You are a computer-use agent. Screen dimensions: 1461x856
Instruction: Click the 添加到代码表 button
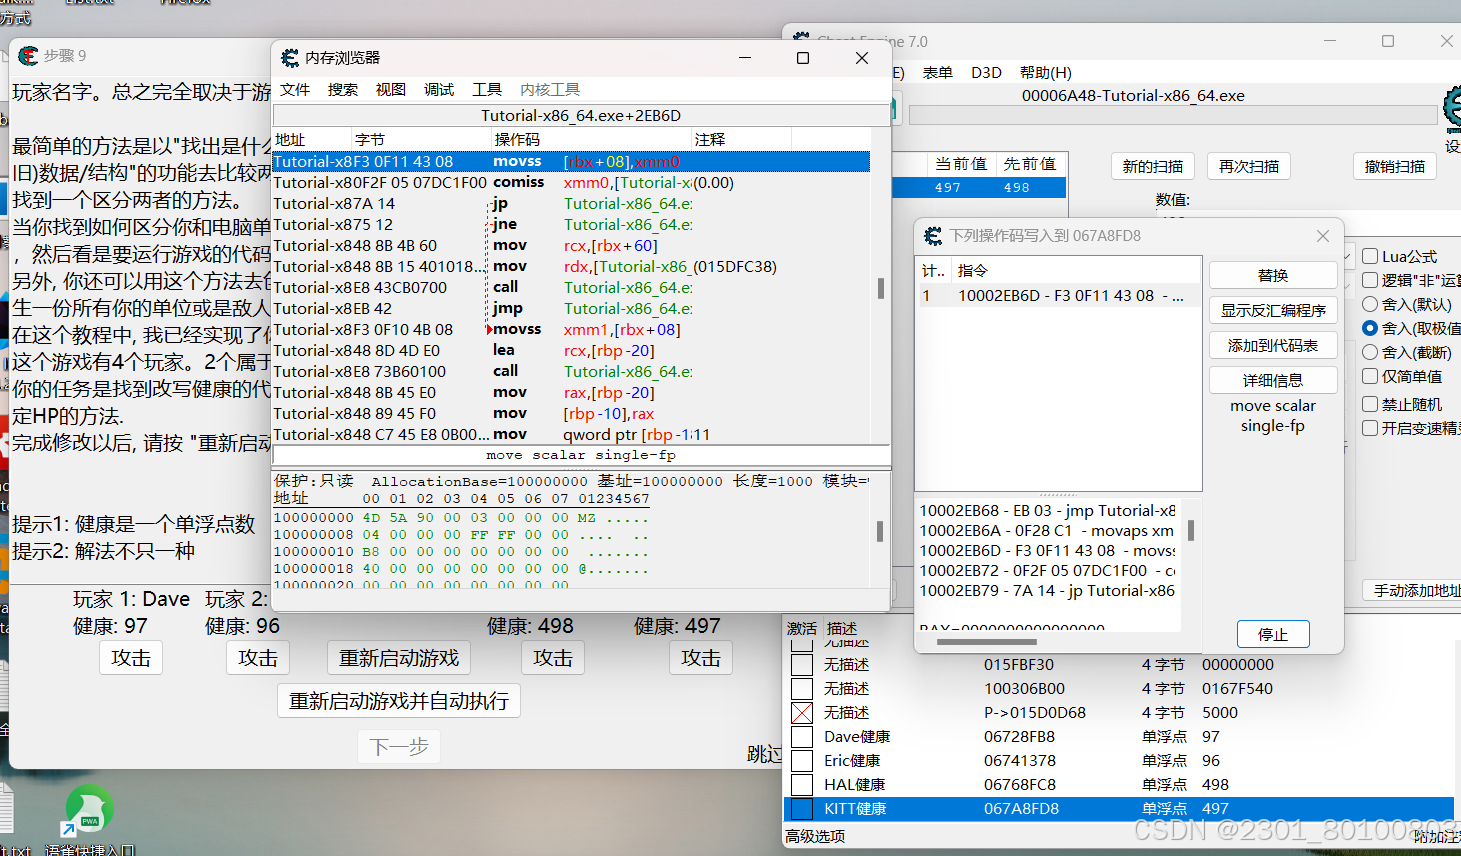pos(1273,345)
